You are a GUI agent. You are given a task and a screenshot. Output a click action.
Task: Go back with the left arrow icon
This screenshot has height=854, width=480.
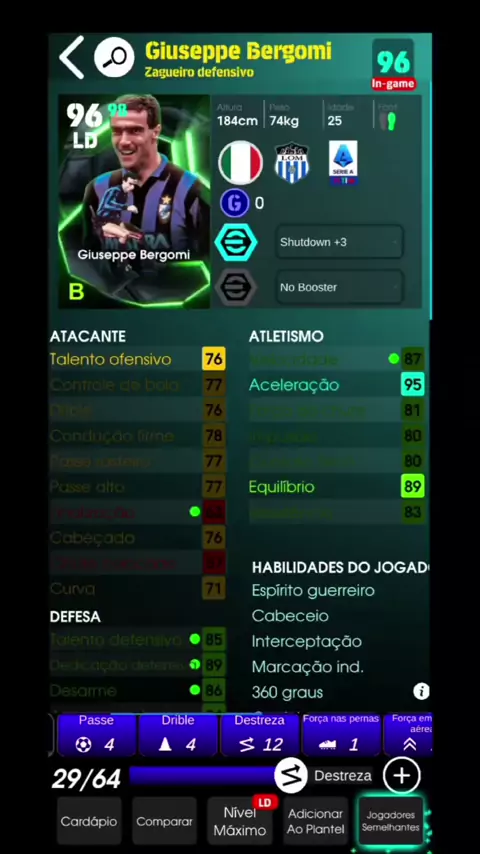tap(72, 57)
